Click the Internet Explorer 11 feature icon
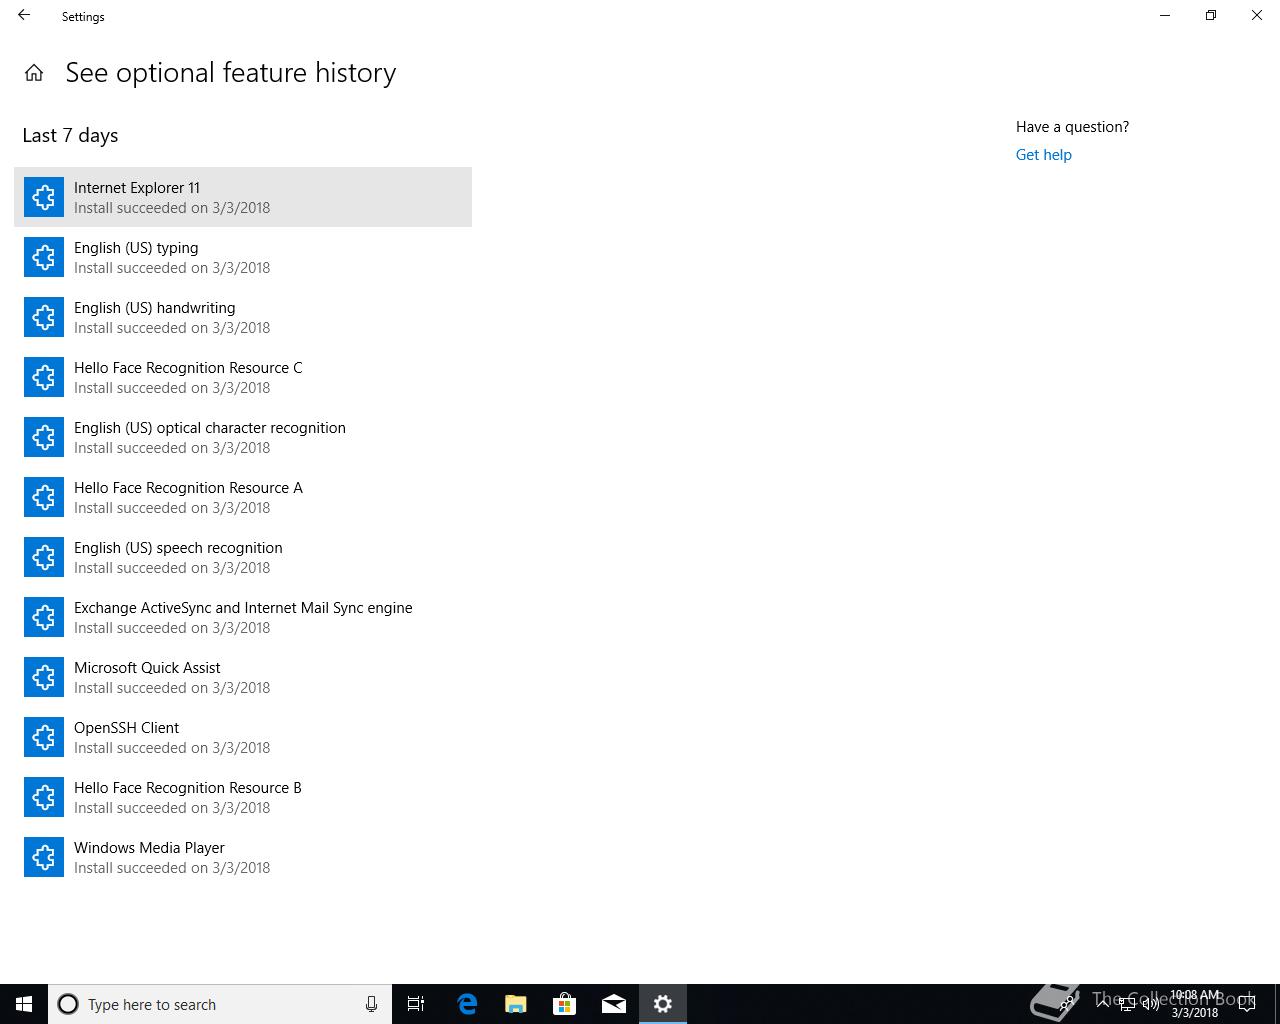This screenshot has width=1280, height=1024. tap(44, 197)
